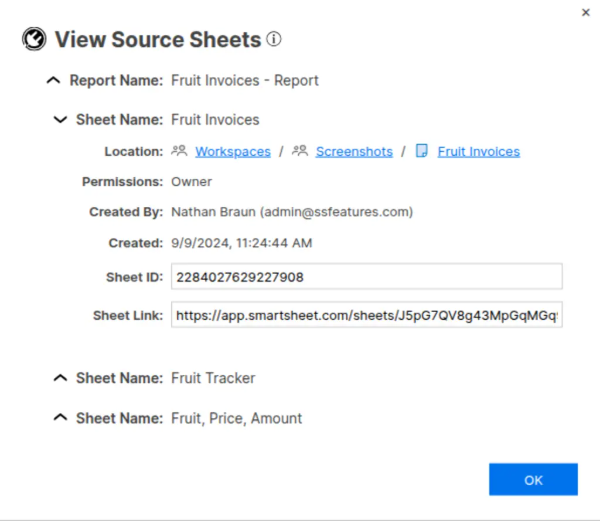Image resolution: width=600 pixels, height=523 pixels.
Task: Select the Sheet Link URL field
Action: coord(367,315)
